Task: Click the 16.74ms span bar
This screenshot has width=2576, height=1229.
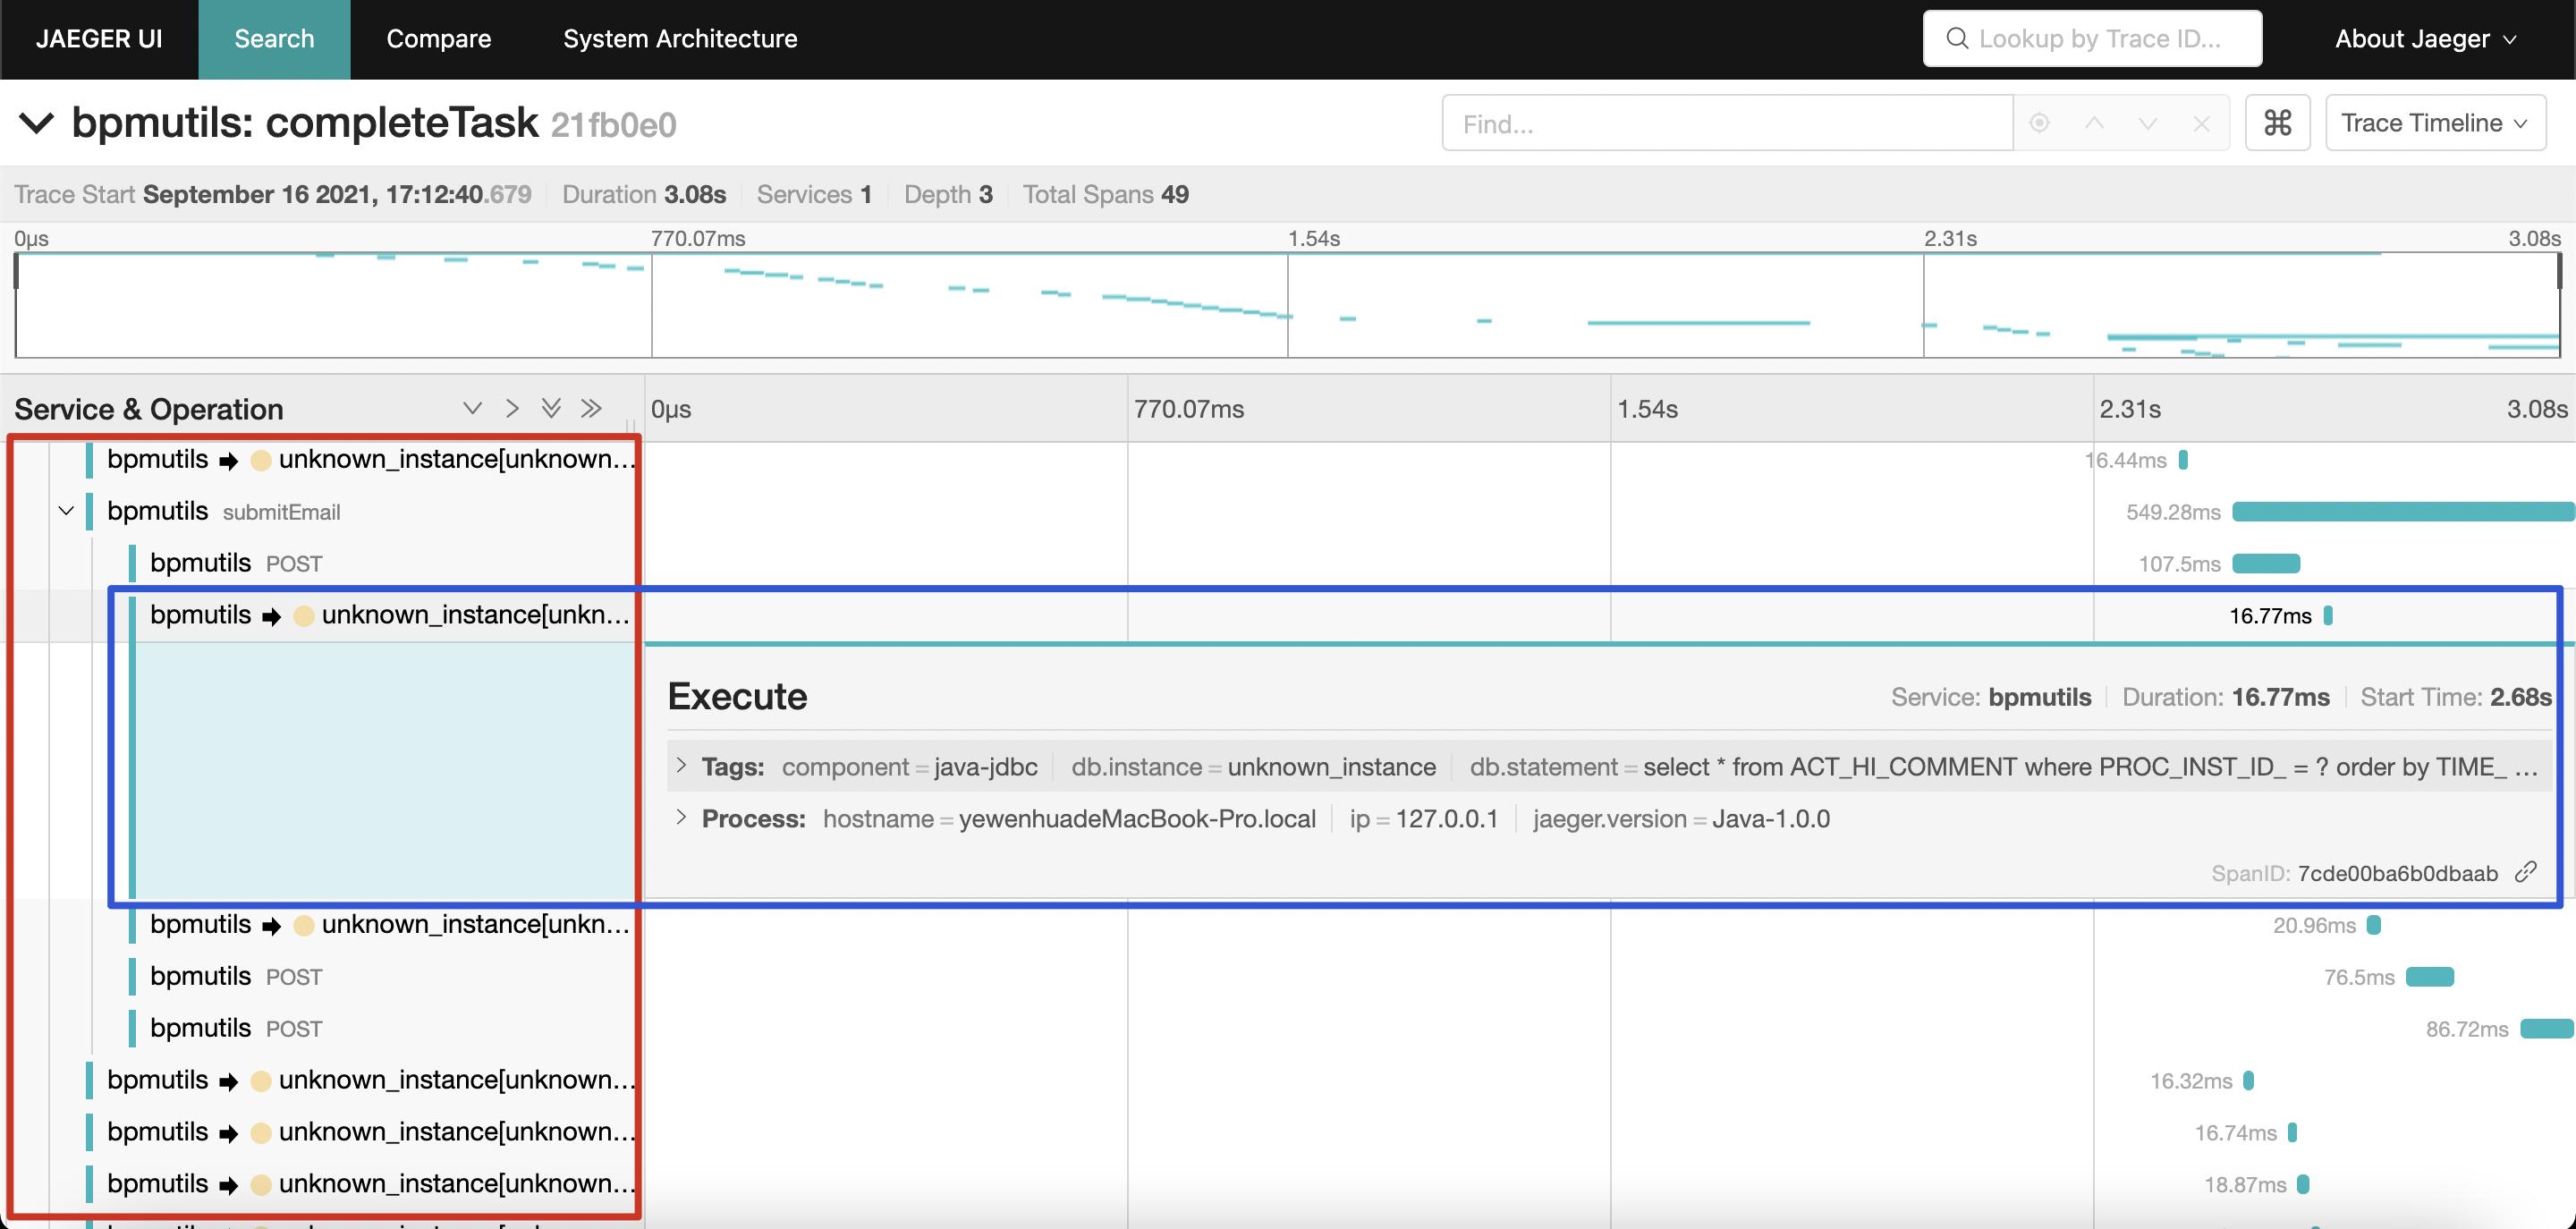Action: 2292,1132
